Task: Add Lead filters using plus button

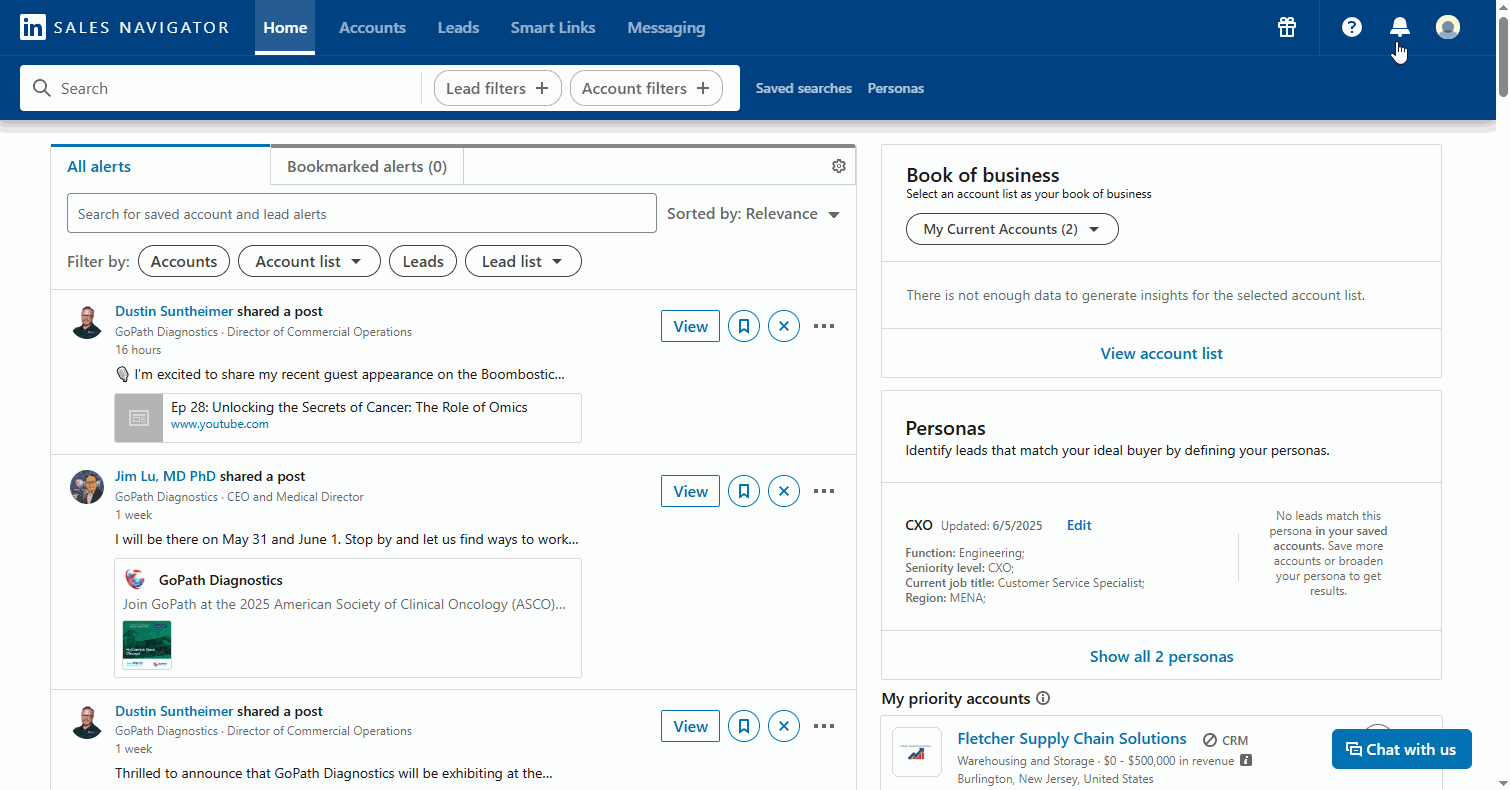Action: click(498, 88)
